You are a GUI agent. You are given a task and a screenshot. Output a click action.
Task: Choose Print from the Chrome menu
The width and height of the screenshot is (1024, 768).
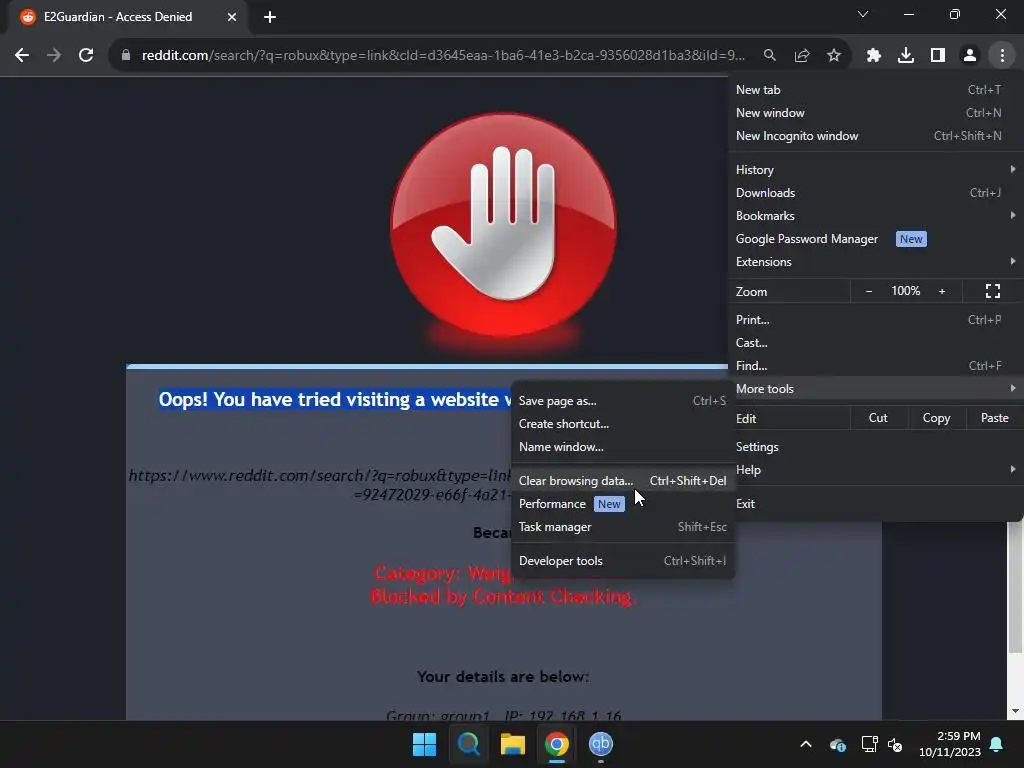(875, 320)
